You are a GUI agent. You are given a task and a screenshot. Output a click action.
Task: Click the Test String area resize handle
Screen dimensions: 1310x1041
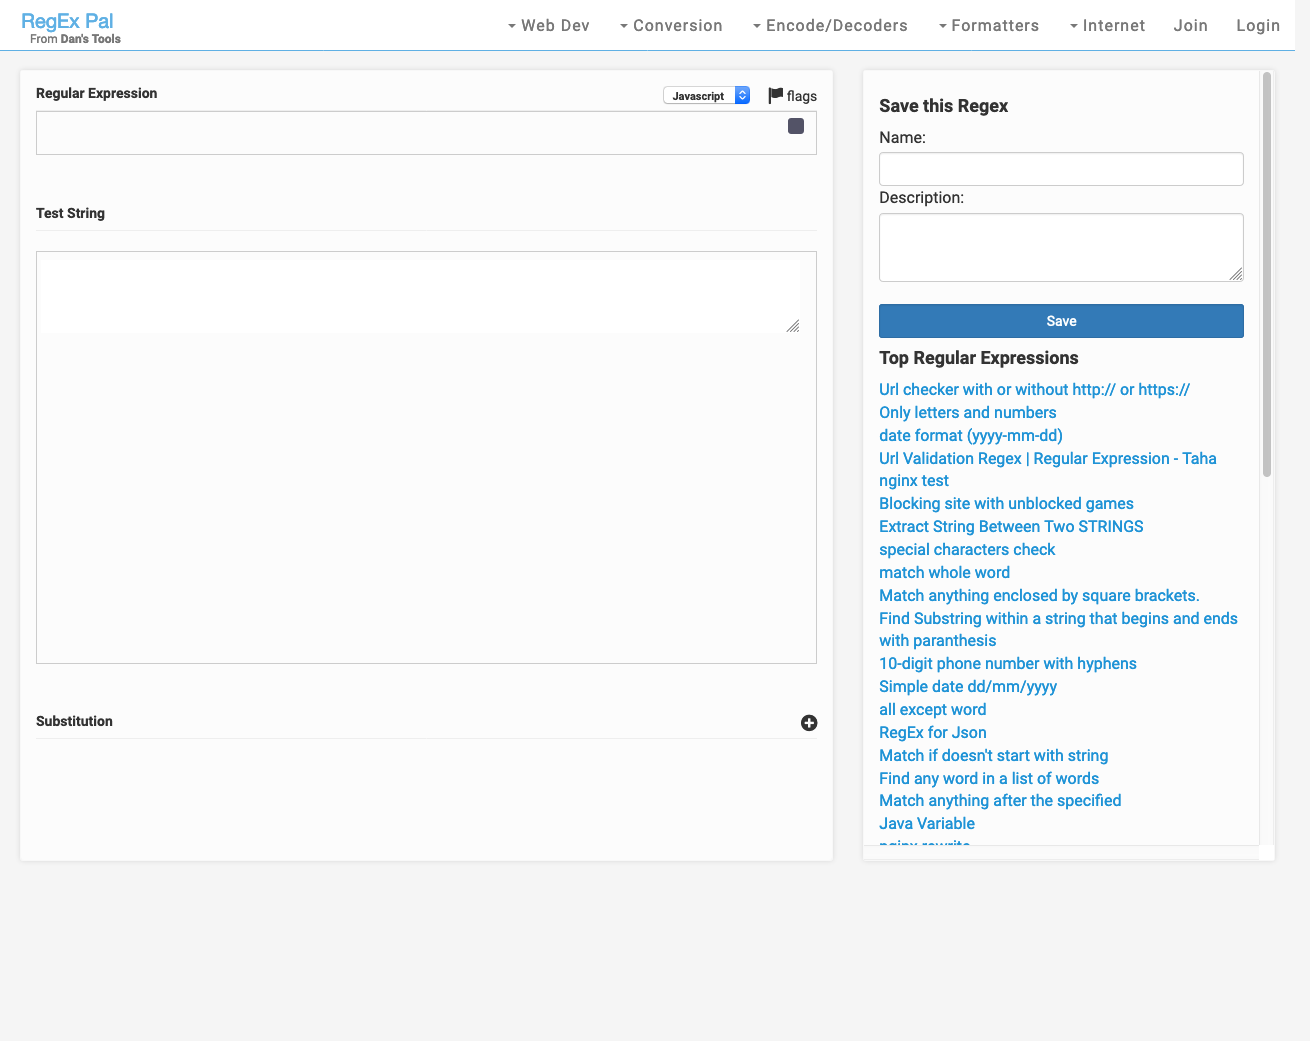point(793,326)
